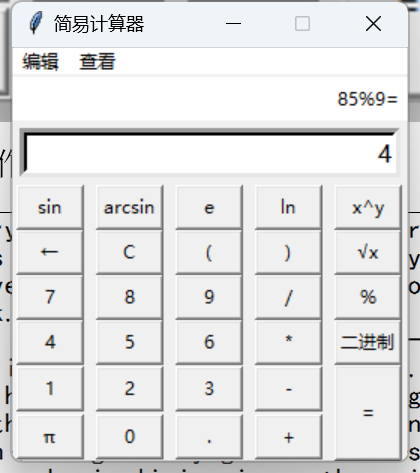420x473 pixels.
Task: Click the sin function button
Action: (x=50, y=207)
